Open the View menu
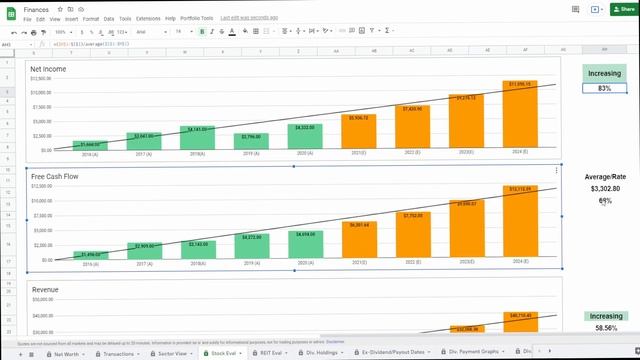This screenshot has height=360, width=640. tap(55, 19)
